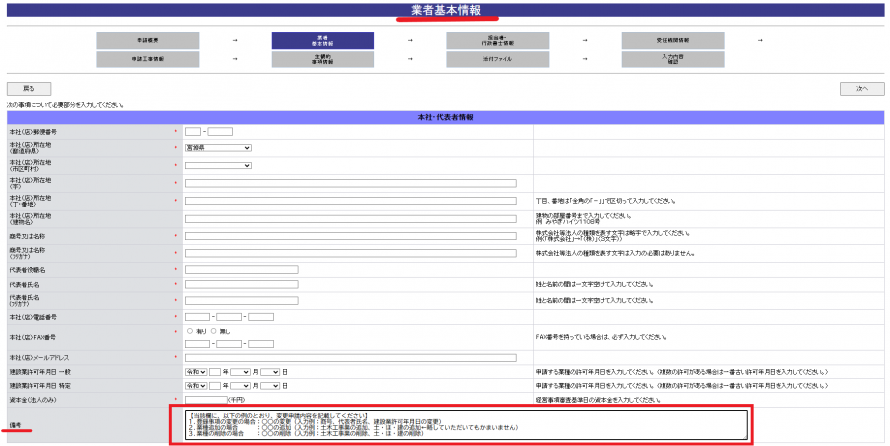Screen dimensions: 890x446
Task: Click the 本社メールアドレス input field
Action: [x=351, y=357]
